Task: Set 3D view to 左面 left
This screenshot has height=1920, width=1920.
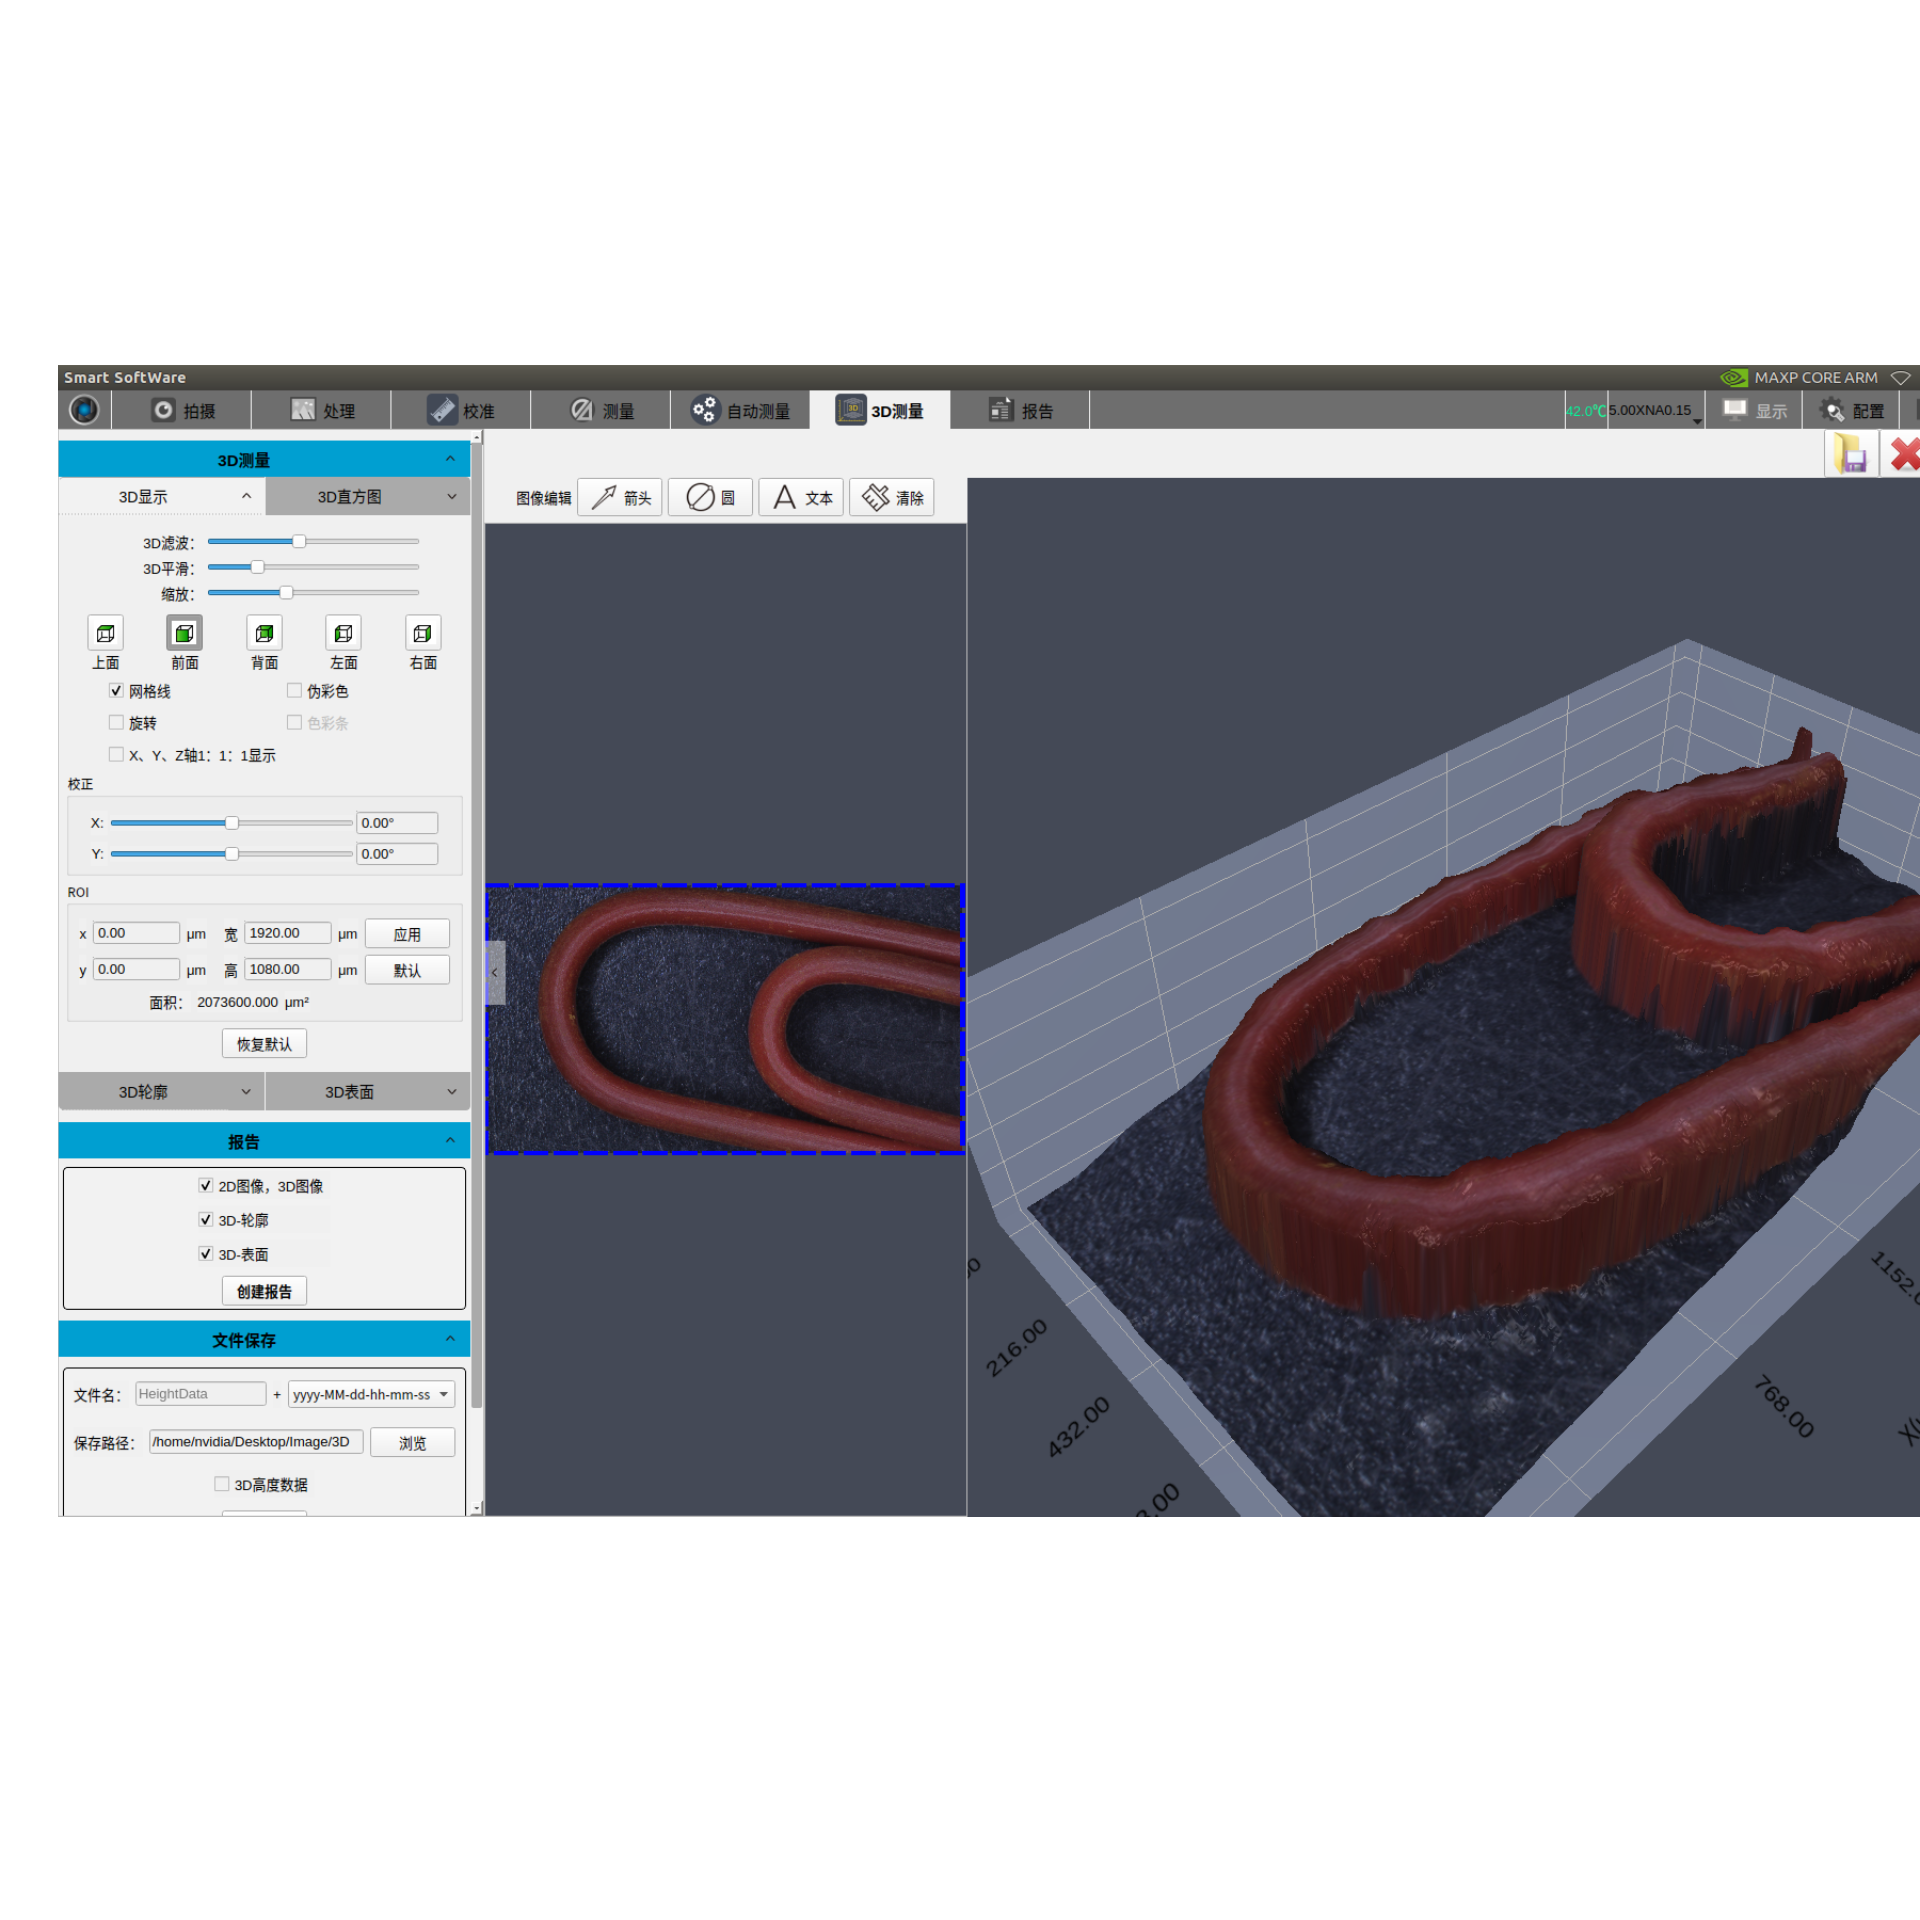Action: [x=343, y=633]
